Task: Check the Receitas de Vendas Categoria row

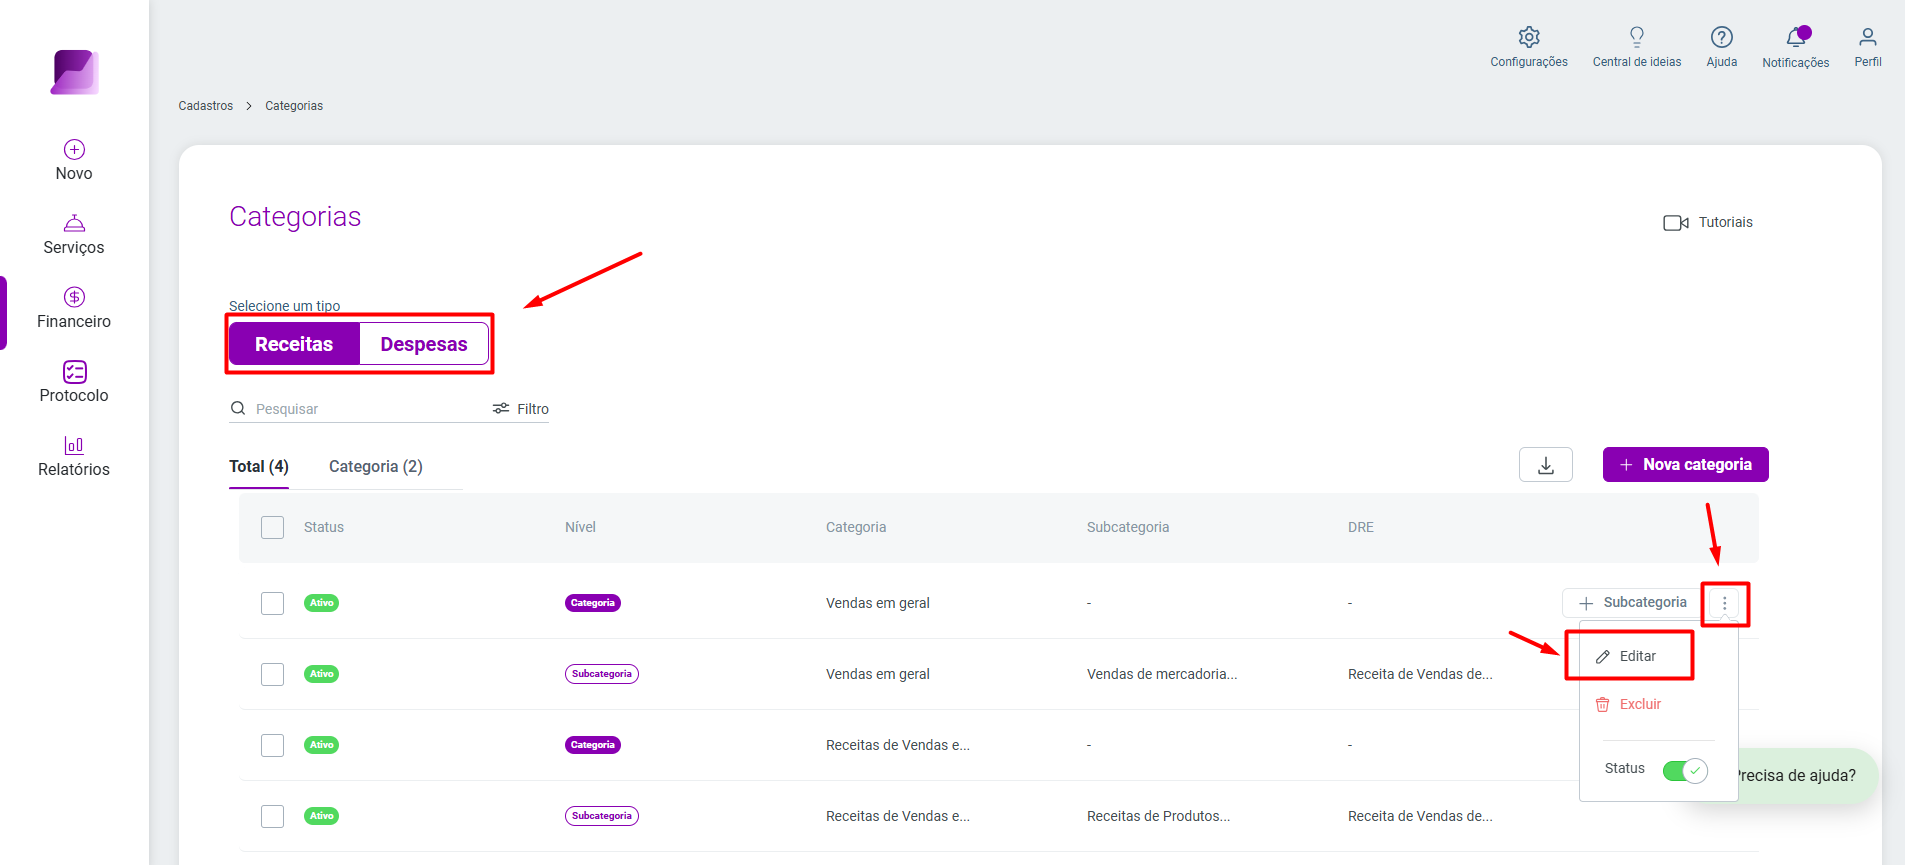Action: pyautogui.click(x=272, y=745)
